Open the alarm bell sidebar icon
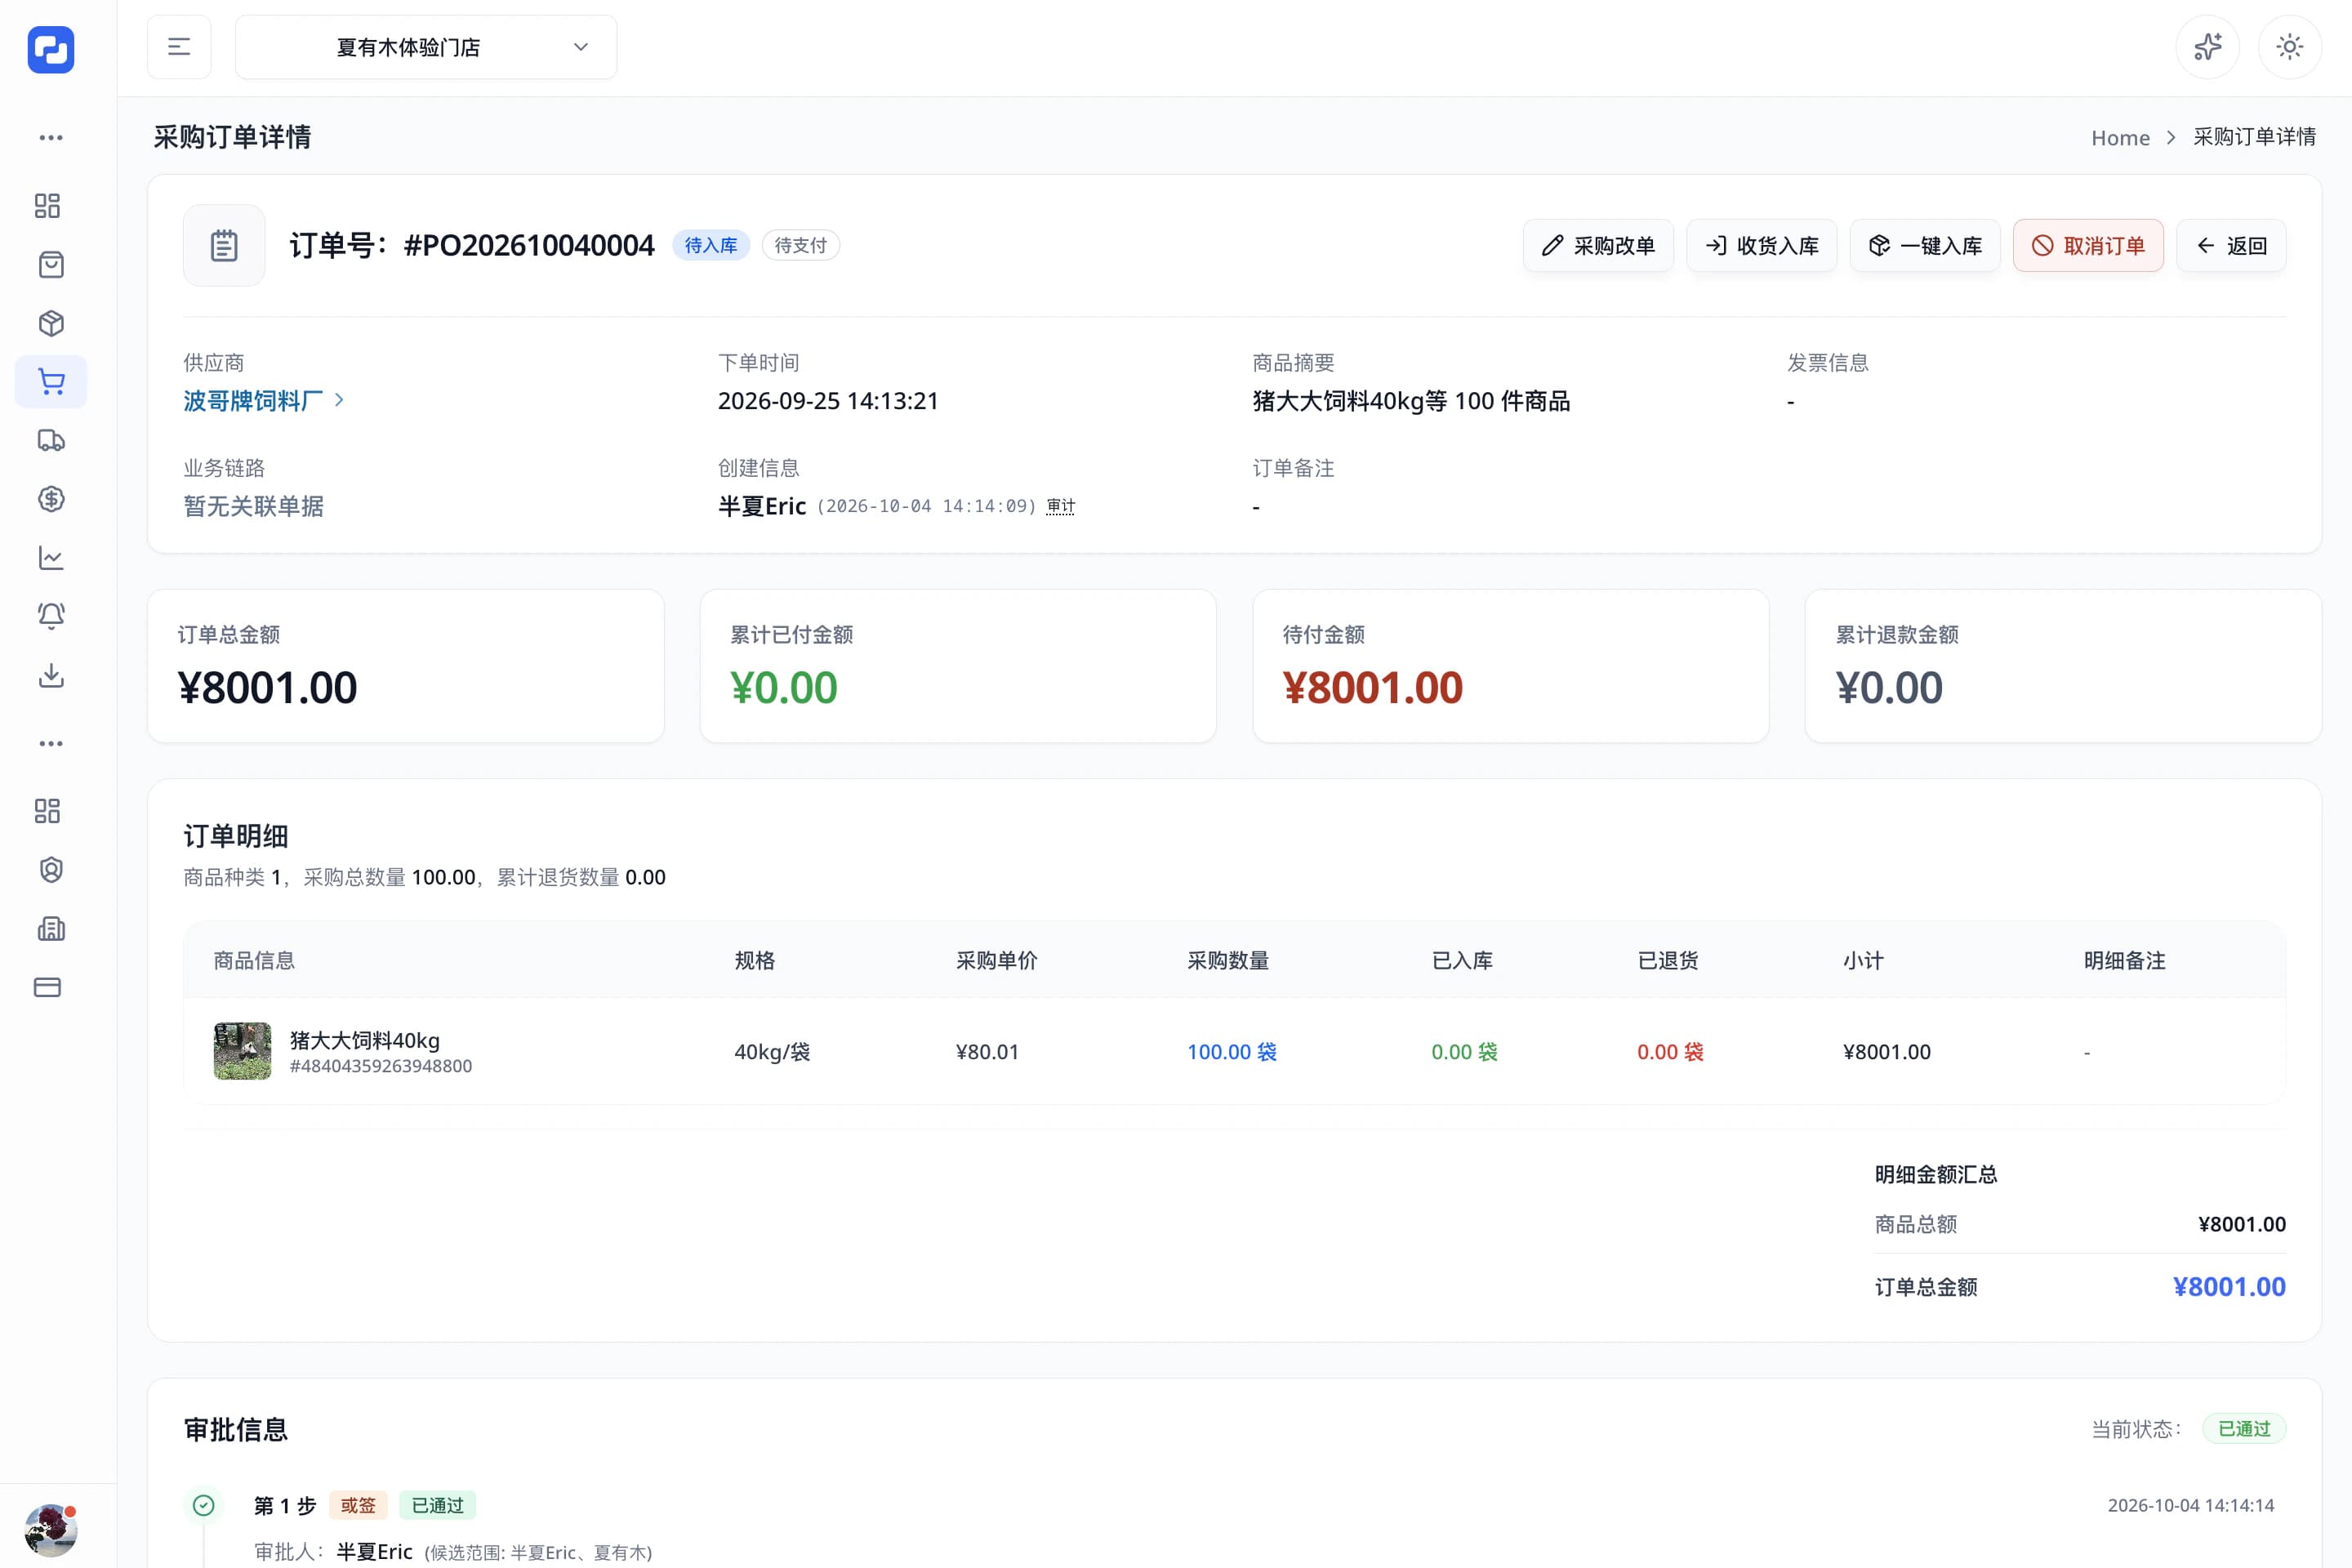Viewport: 2352px width, 1568px height. (x=51, y=616)
